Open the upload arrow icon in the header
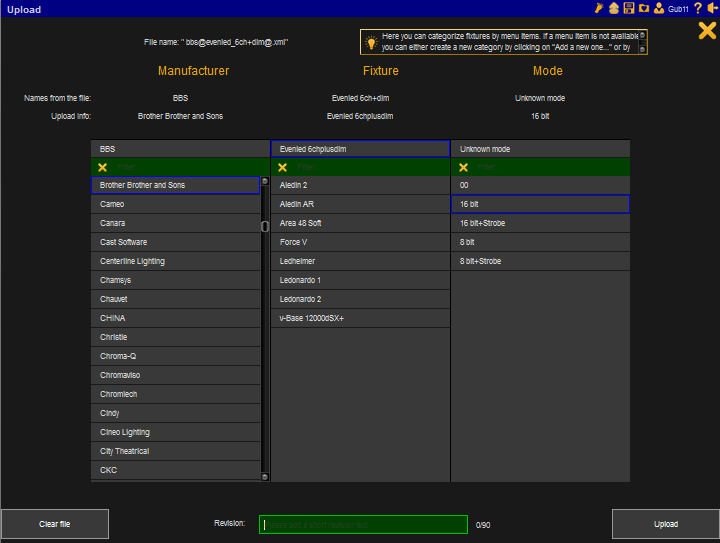 point(614,8)
